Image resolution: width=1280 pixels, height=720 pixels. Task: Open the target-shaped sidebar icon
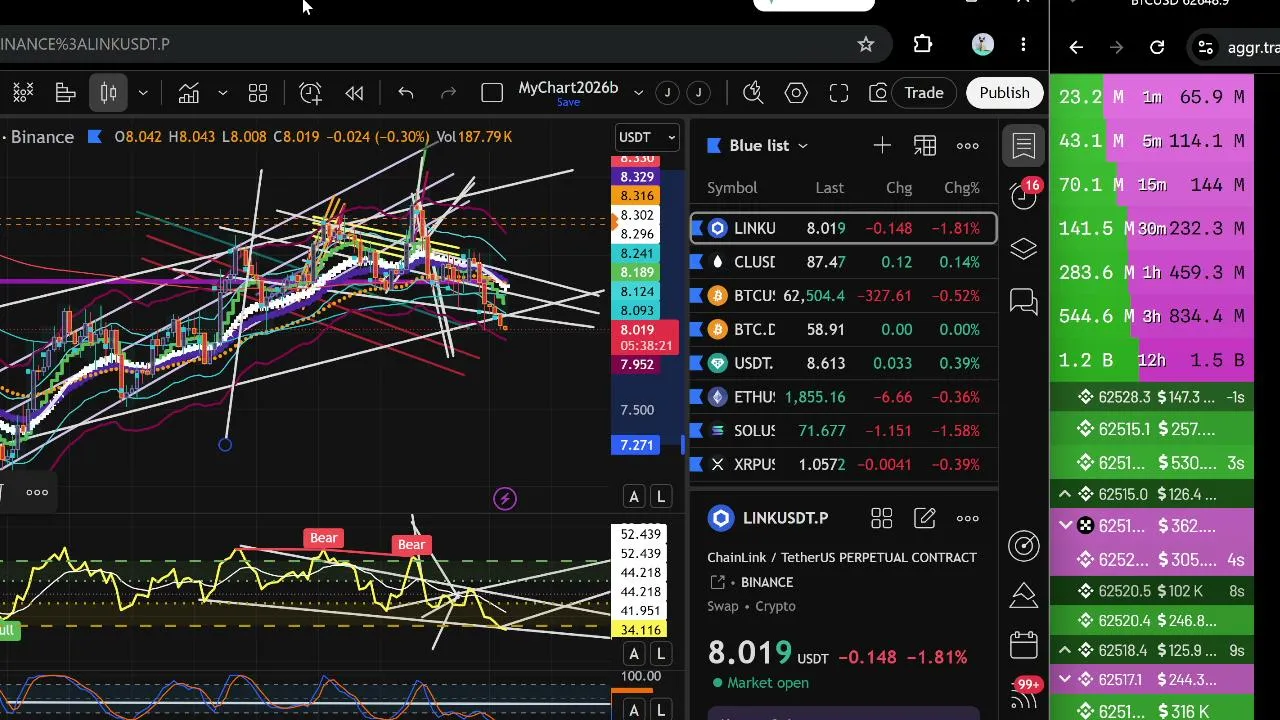[x=1024, y=545]
